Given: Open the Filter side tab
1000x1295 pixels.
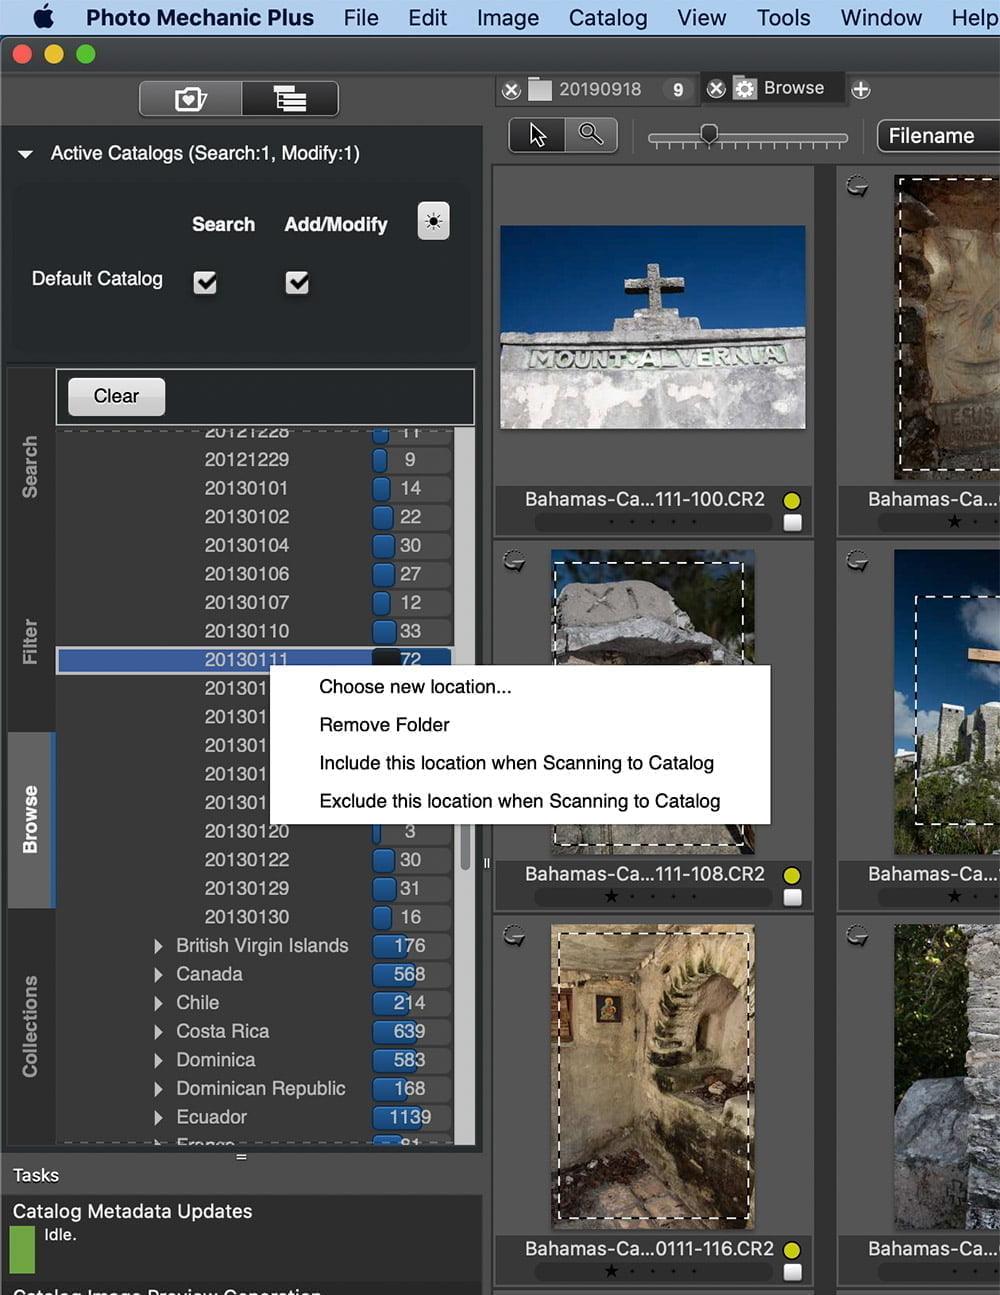Looking at the screenshot, I should tap(31, 641).
